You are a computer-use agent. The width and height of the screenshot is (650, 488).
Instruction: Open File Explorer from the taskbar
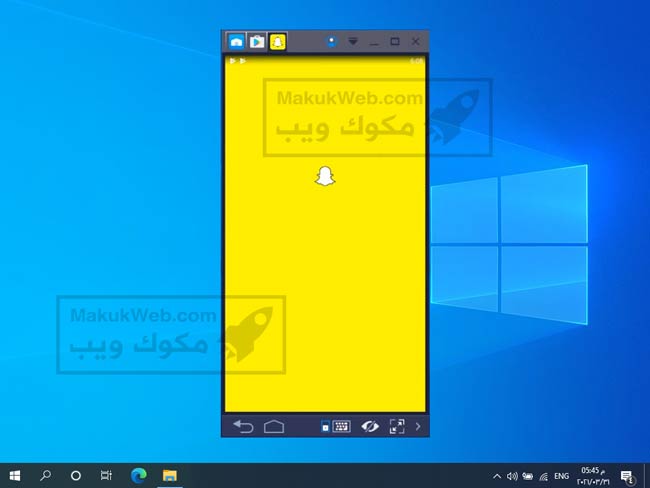(x=170, y=476)
